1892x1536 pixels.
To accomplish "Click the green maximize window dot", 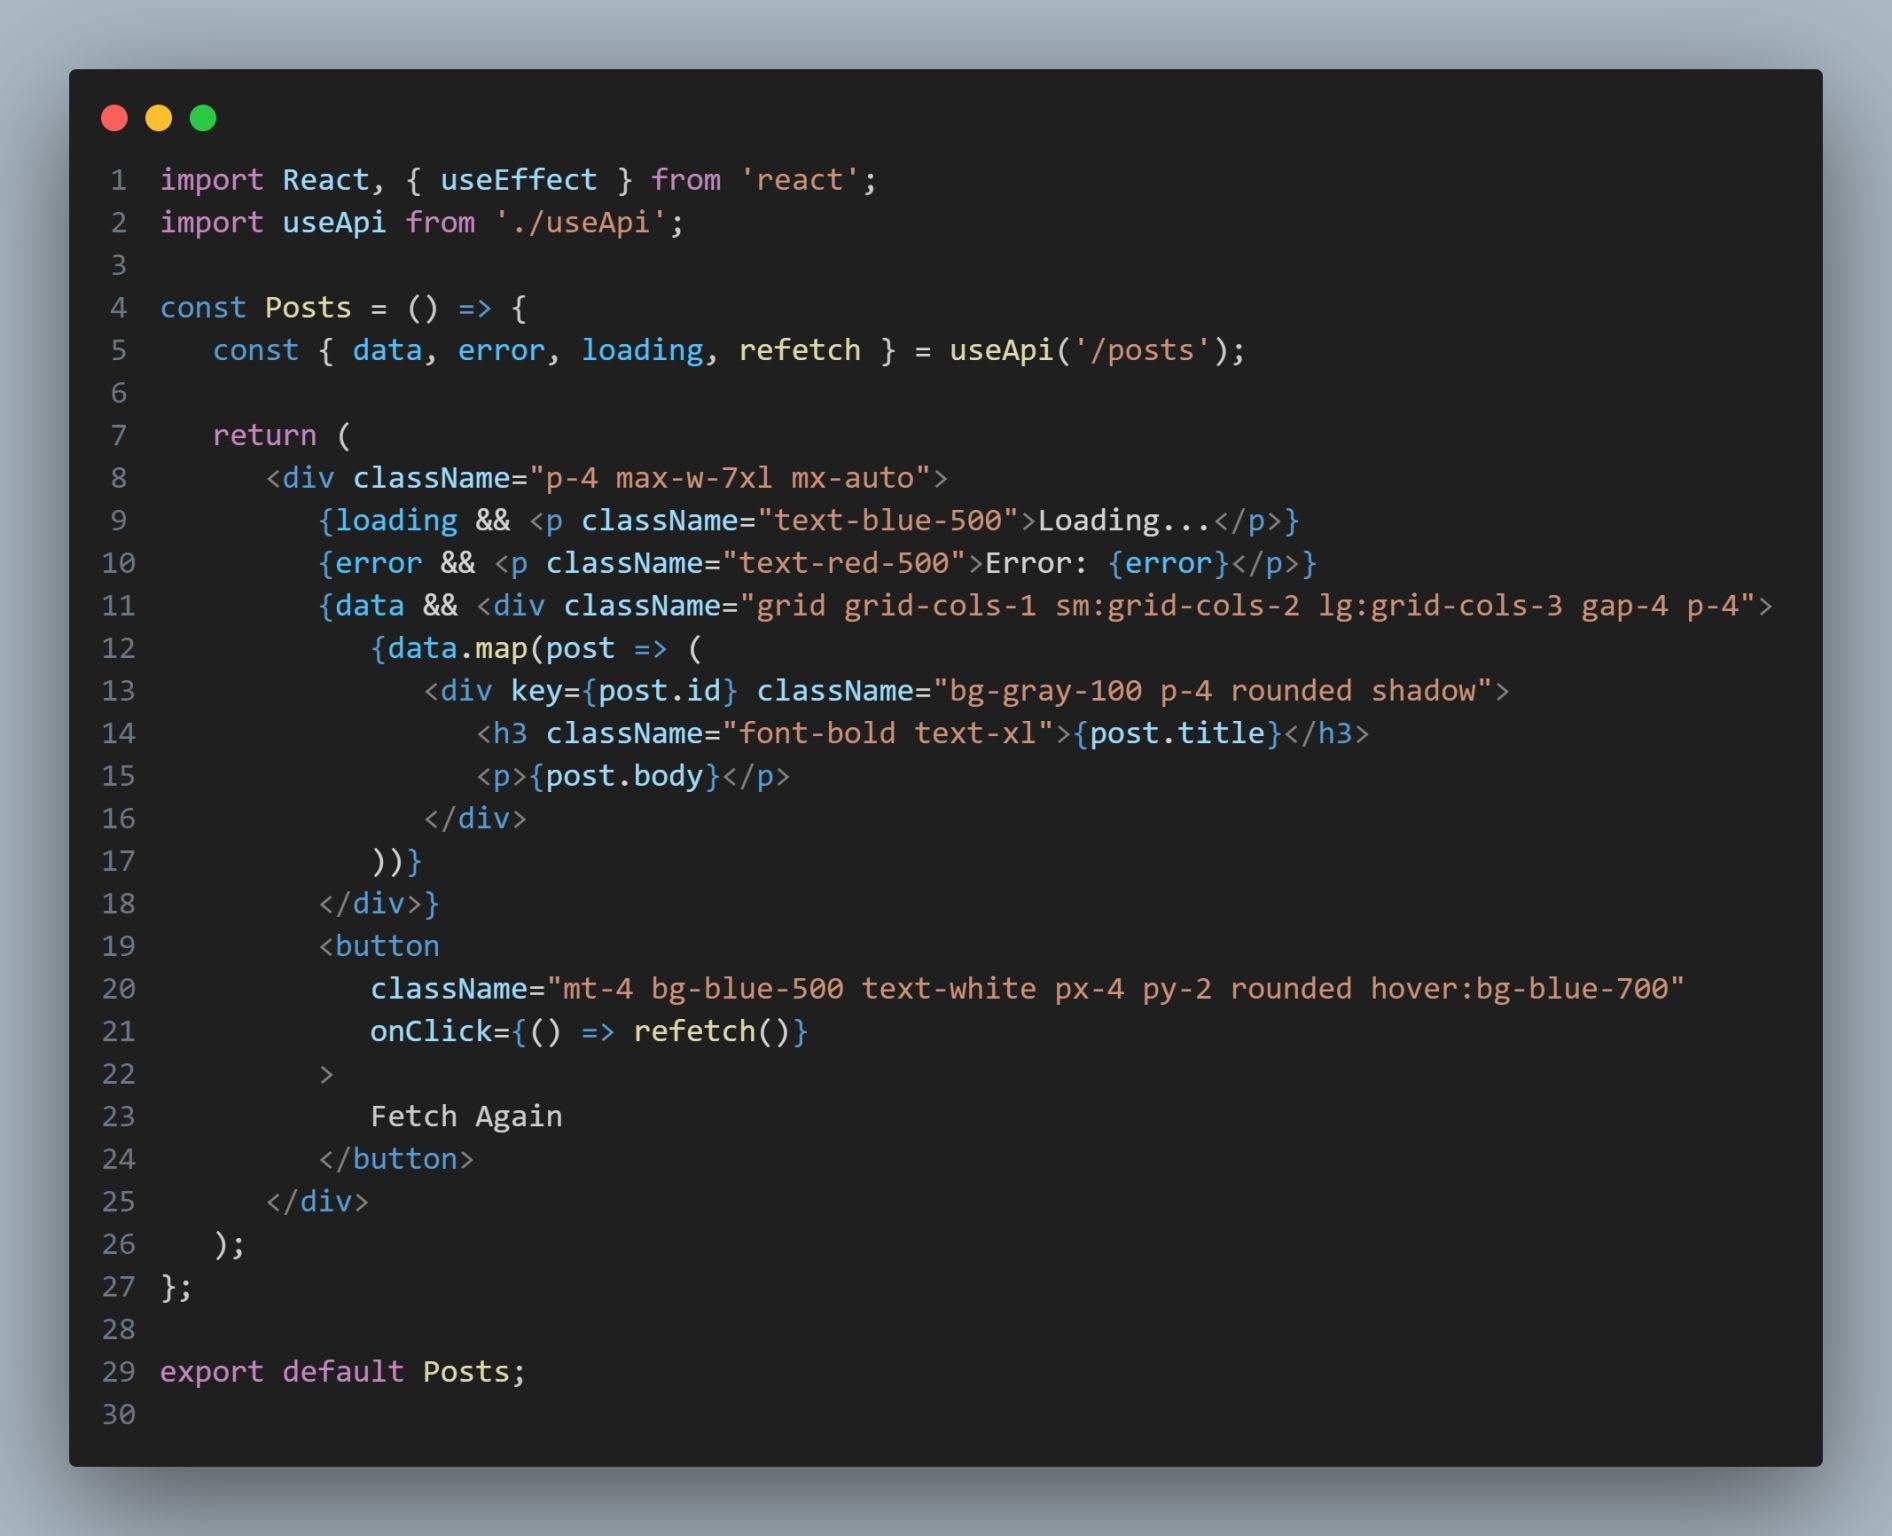I will [x=203, y=118].
